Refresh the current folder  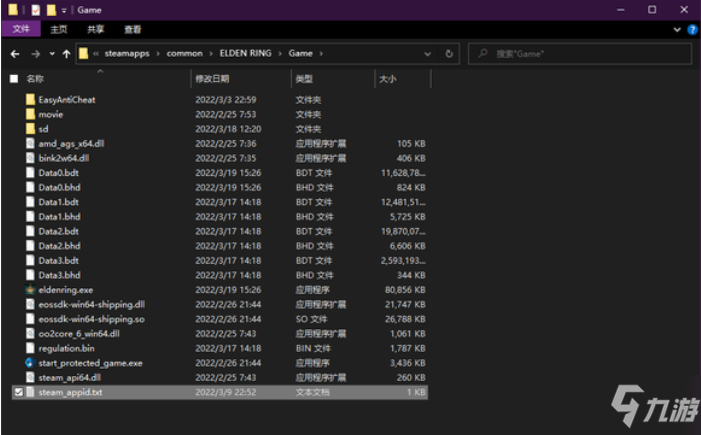click(x=449, y=54)
